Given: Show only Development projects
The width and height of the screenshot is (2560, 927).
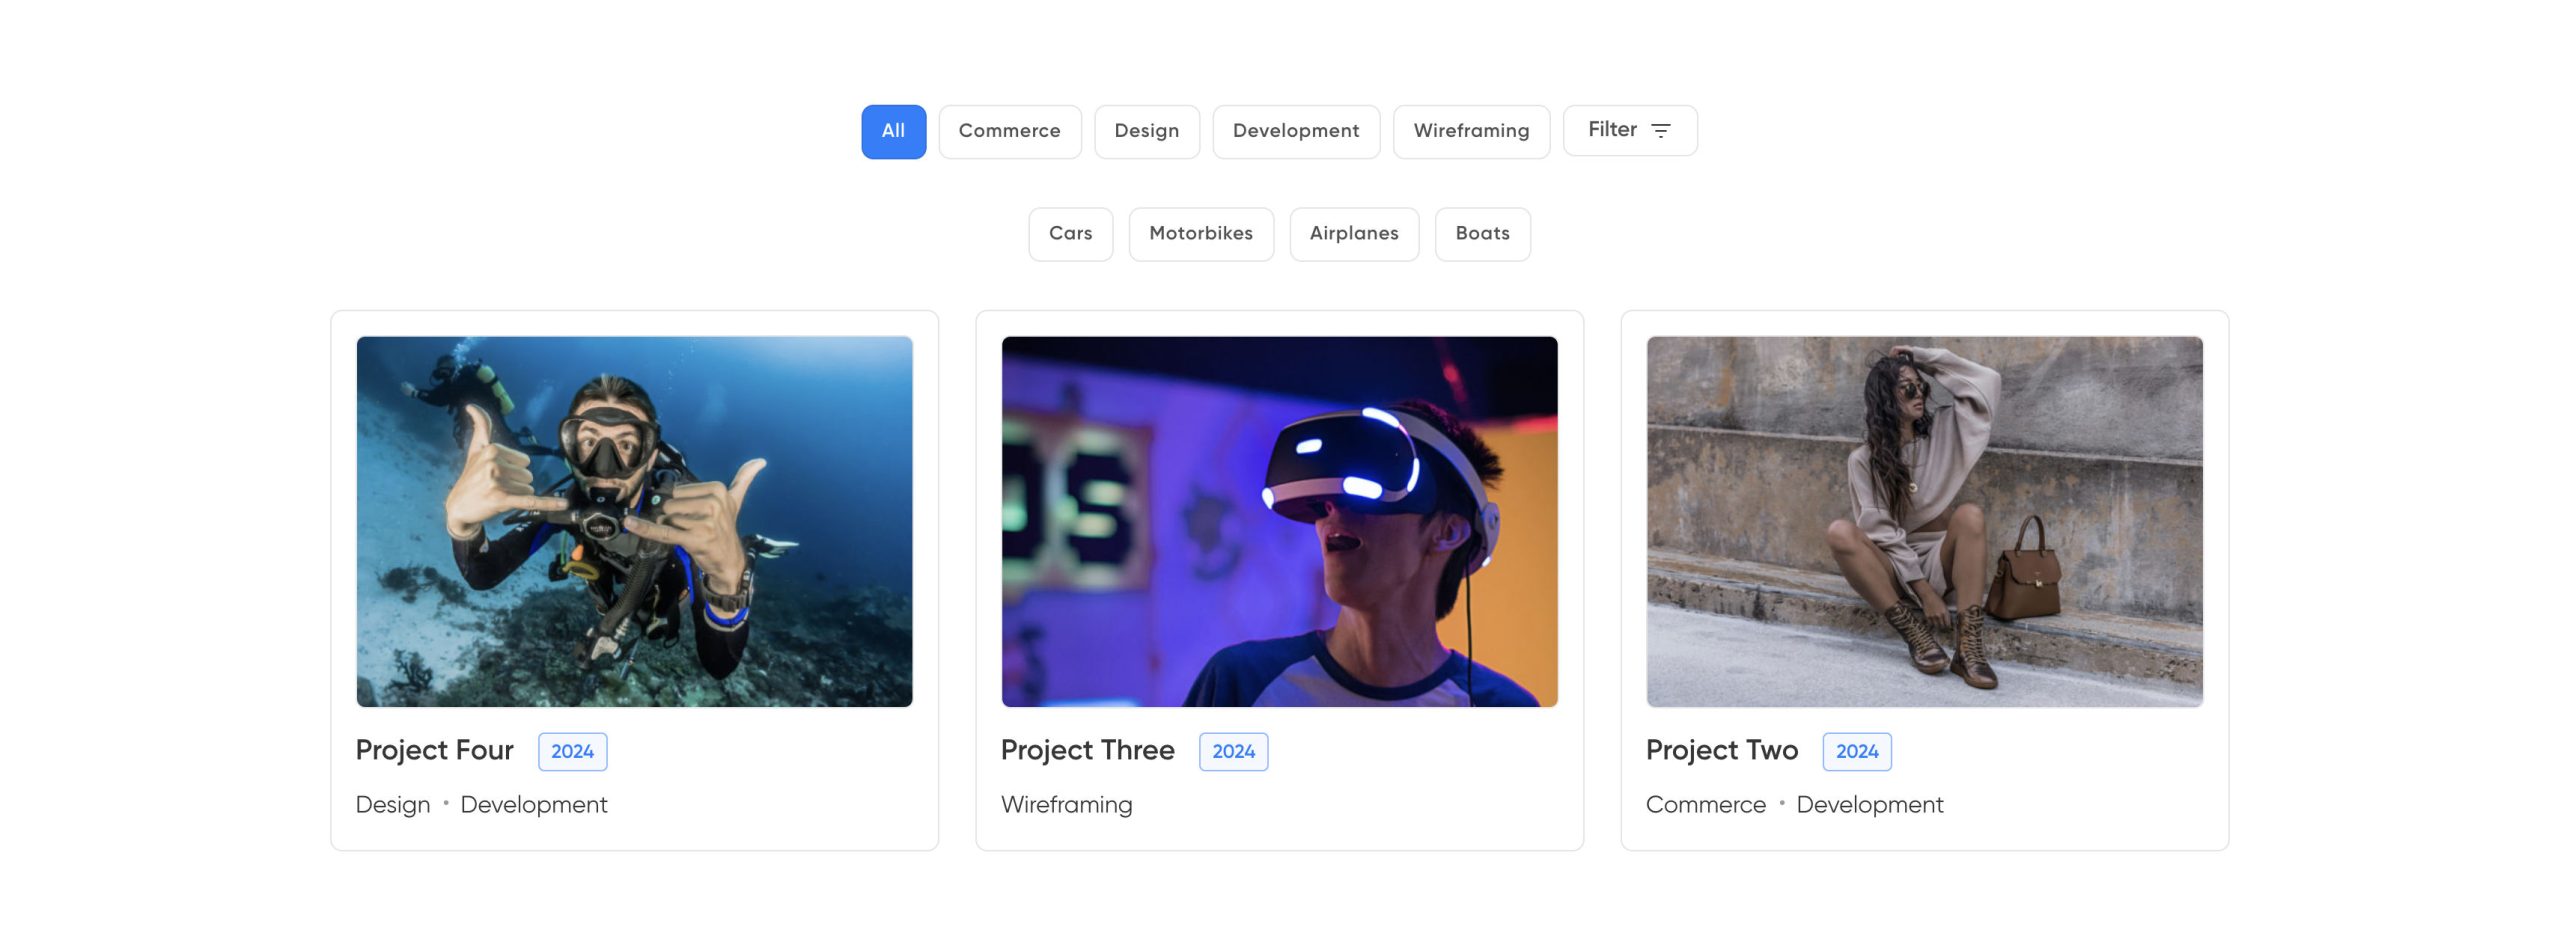Looking at the screenshot, I should pyautogui.click(x=1295, y=131).
